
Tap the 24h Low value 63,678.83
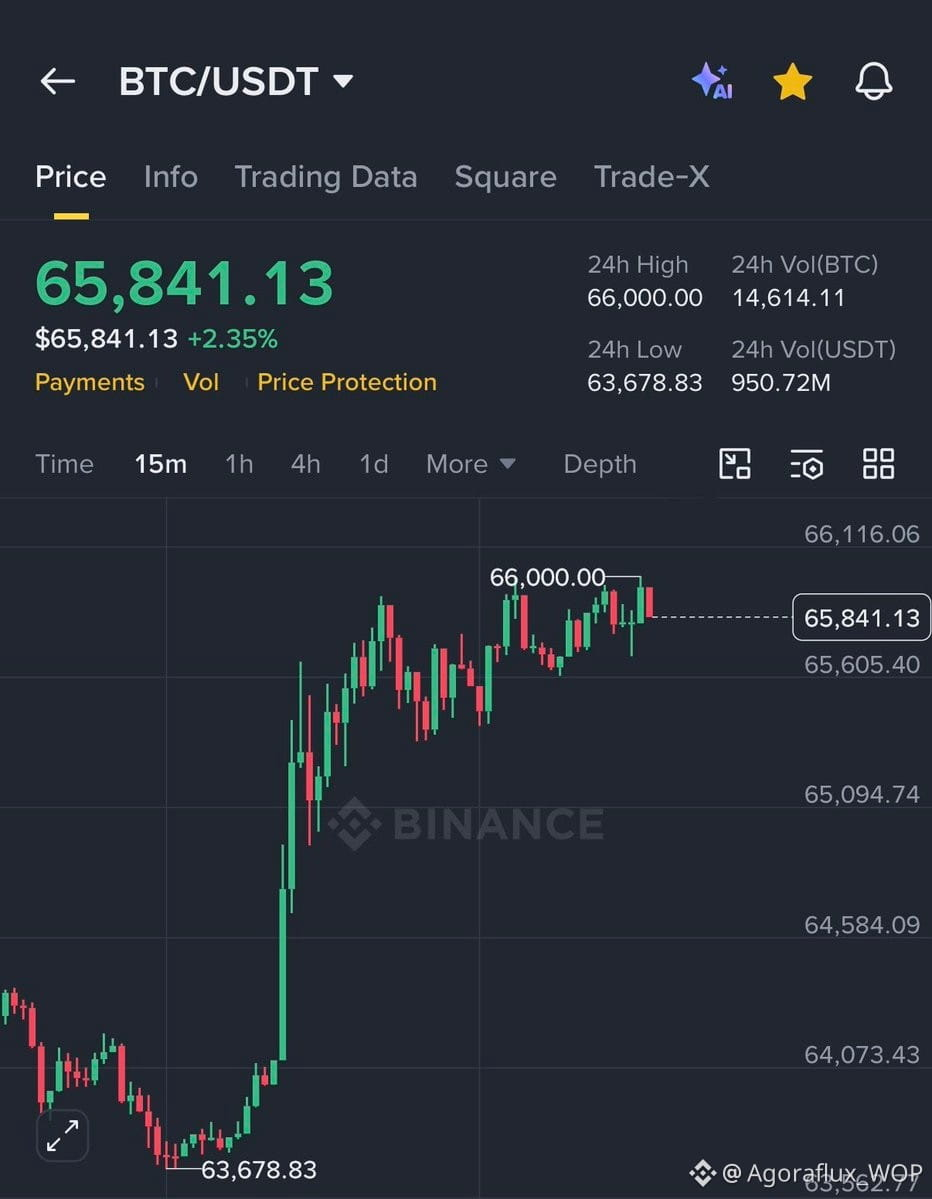click(645, 382)
